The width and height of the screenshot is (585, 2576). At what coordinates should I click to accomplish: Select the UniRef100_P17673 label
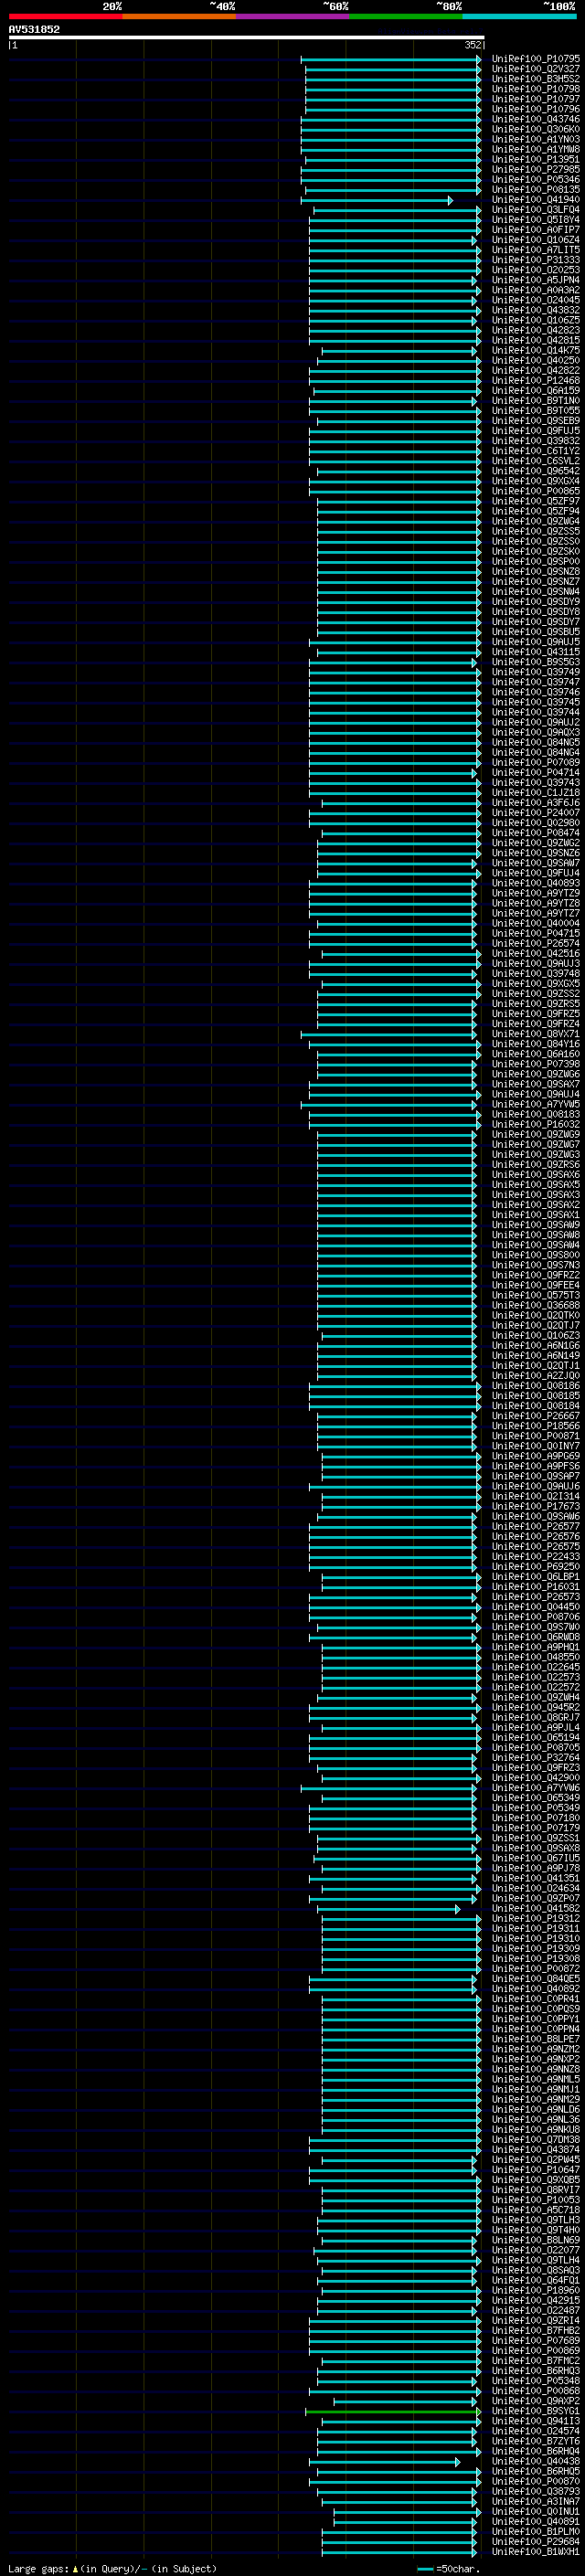(x=536, y=1506)
